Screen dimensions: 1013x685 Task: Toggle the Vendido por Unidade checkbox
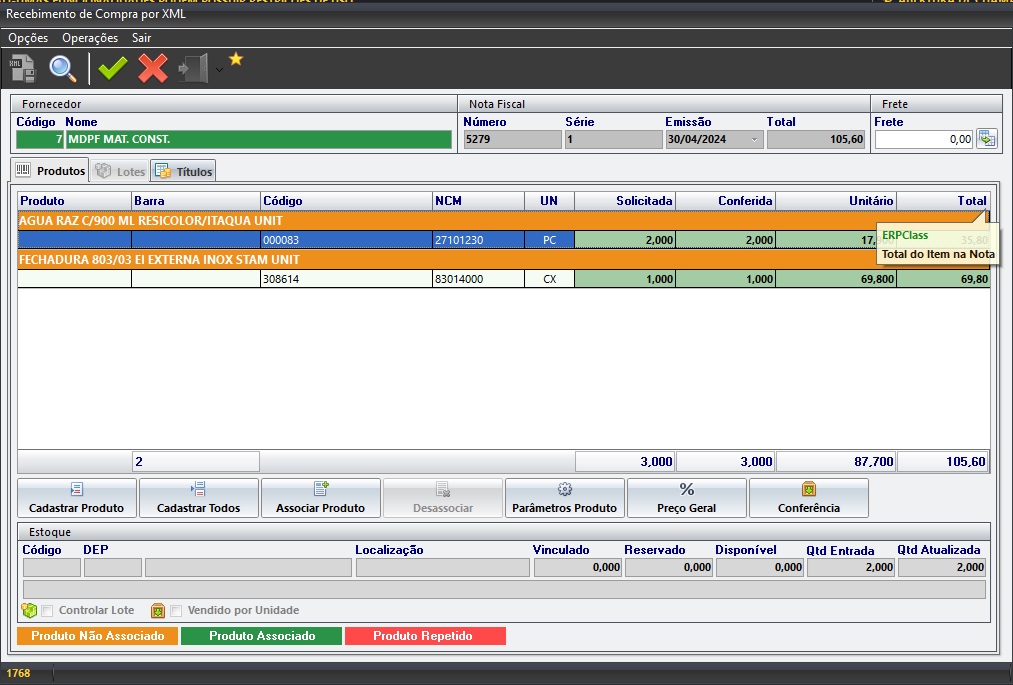[x=176, y=611]
